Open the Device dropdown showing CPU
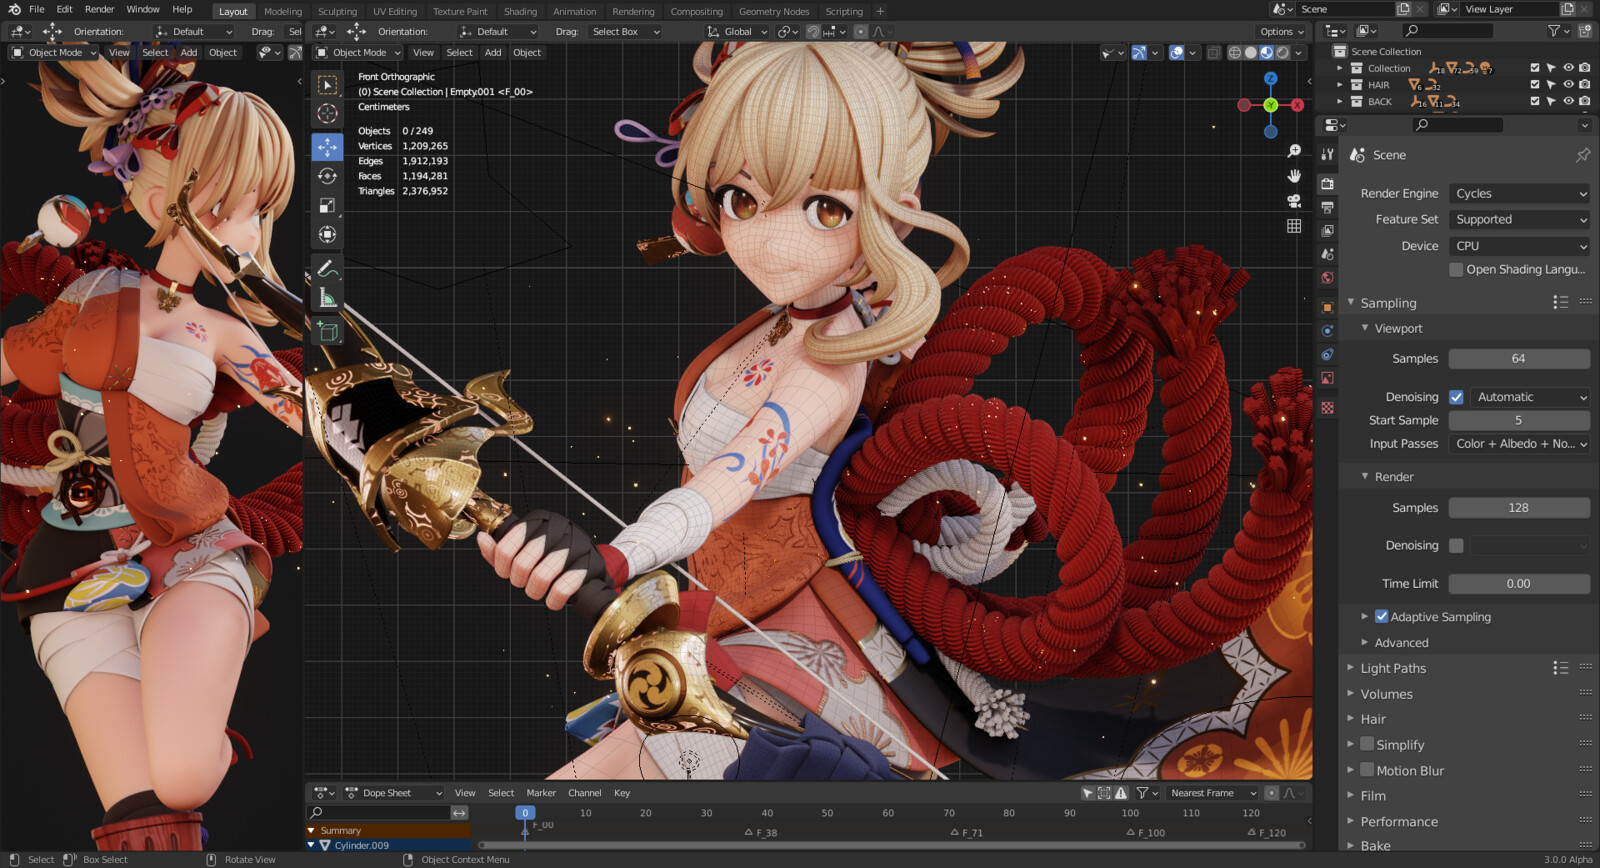 tap(1519, 246)
